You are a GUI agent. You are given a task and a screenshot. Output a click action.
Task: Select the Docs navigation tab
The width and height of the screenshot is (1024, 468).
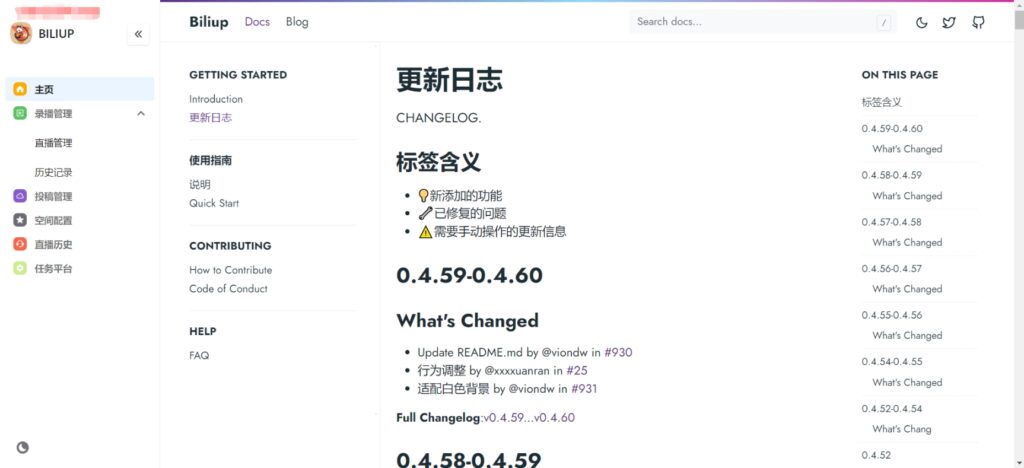click(x=257, y=22)
